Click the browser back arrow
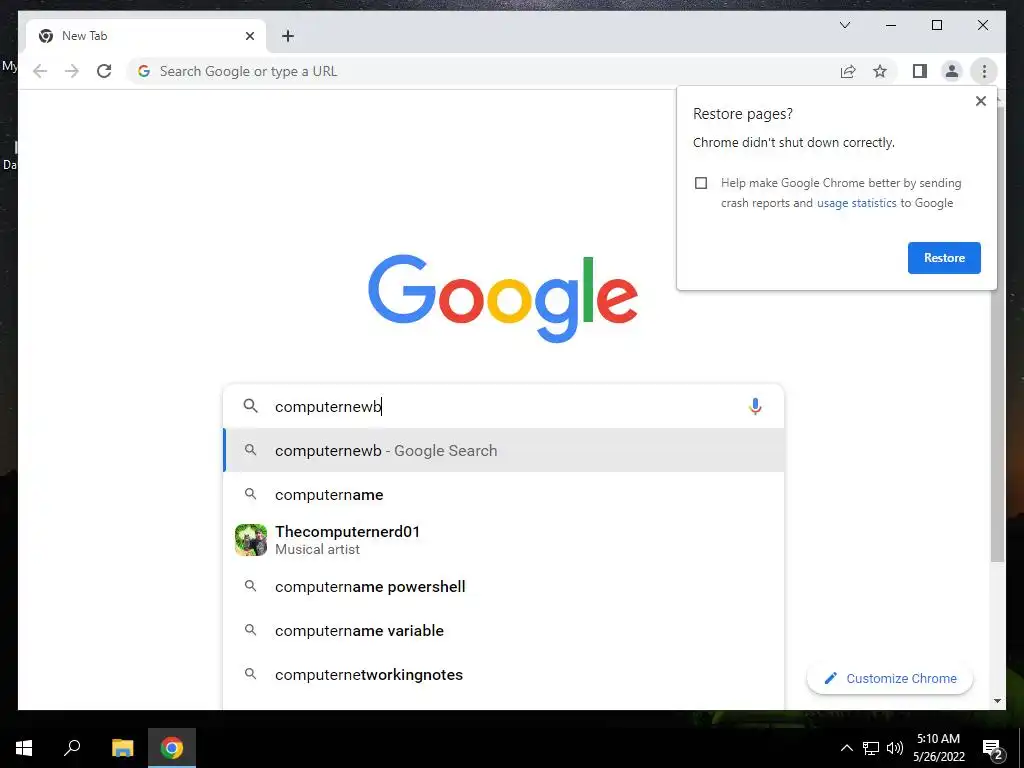 (40, 71)
